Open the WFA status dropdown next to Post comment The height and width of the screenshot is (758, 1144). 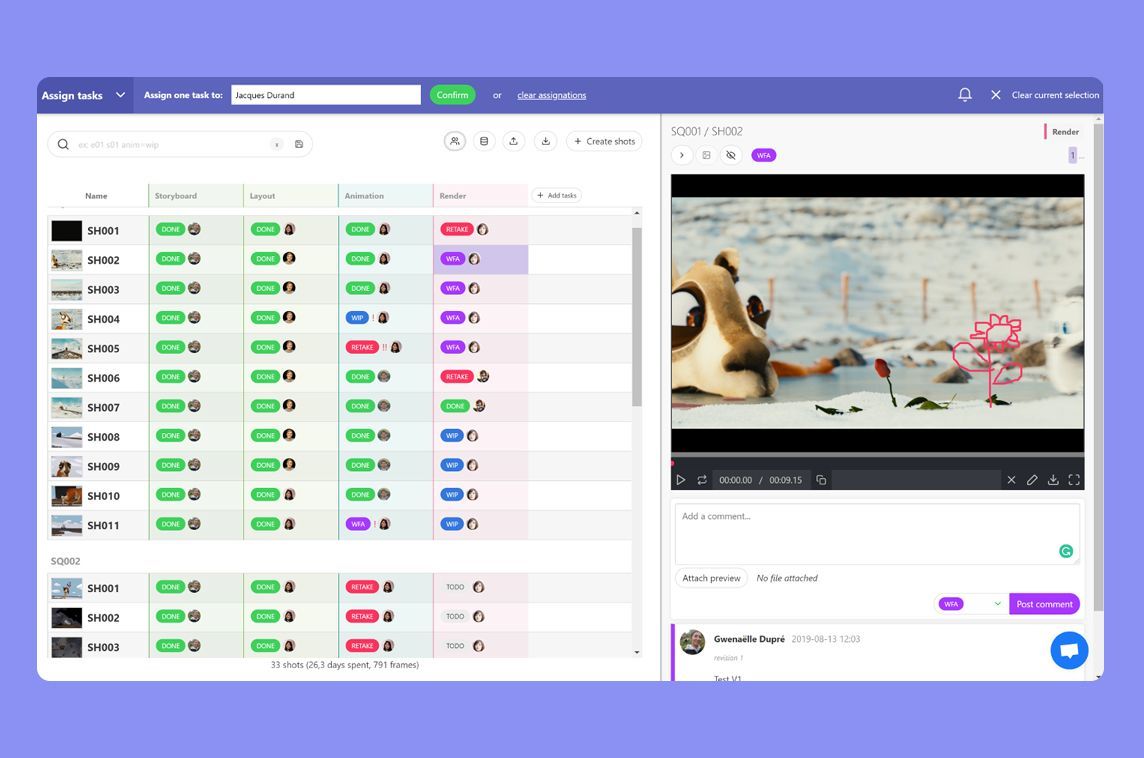point(970,604)
